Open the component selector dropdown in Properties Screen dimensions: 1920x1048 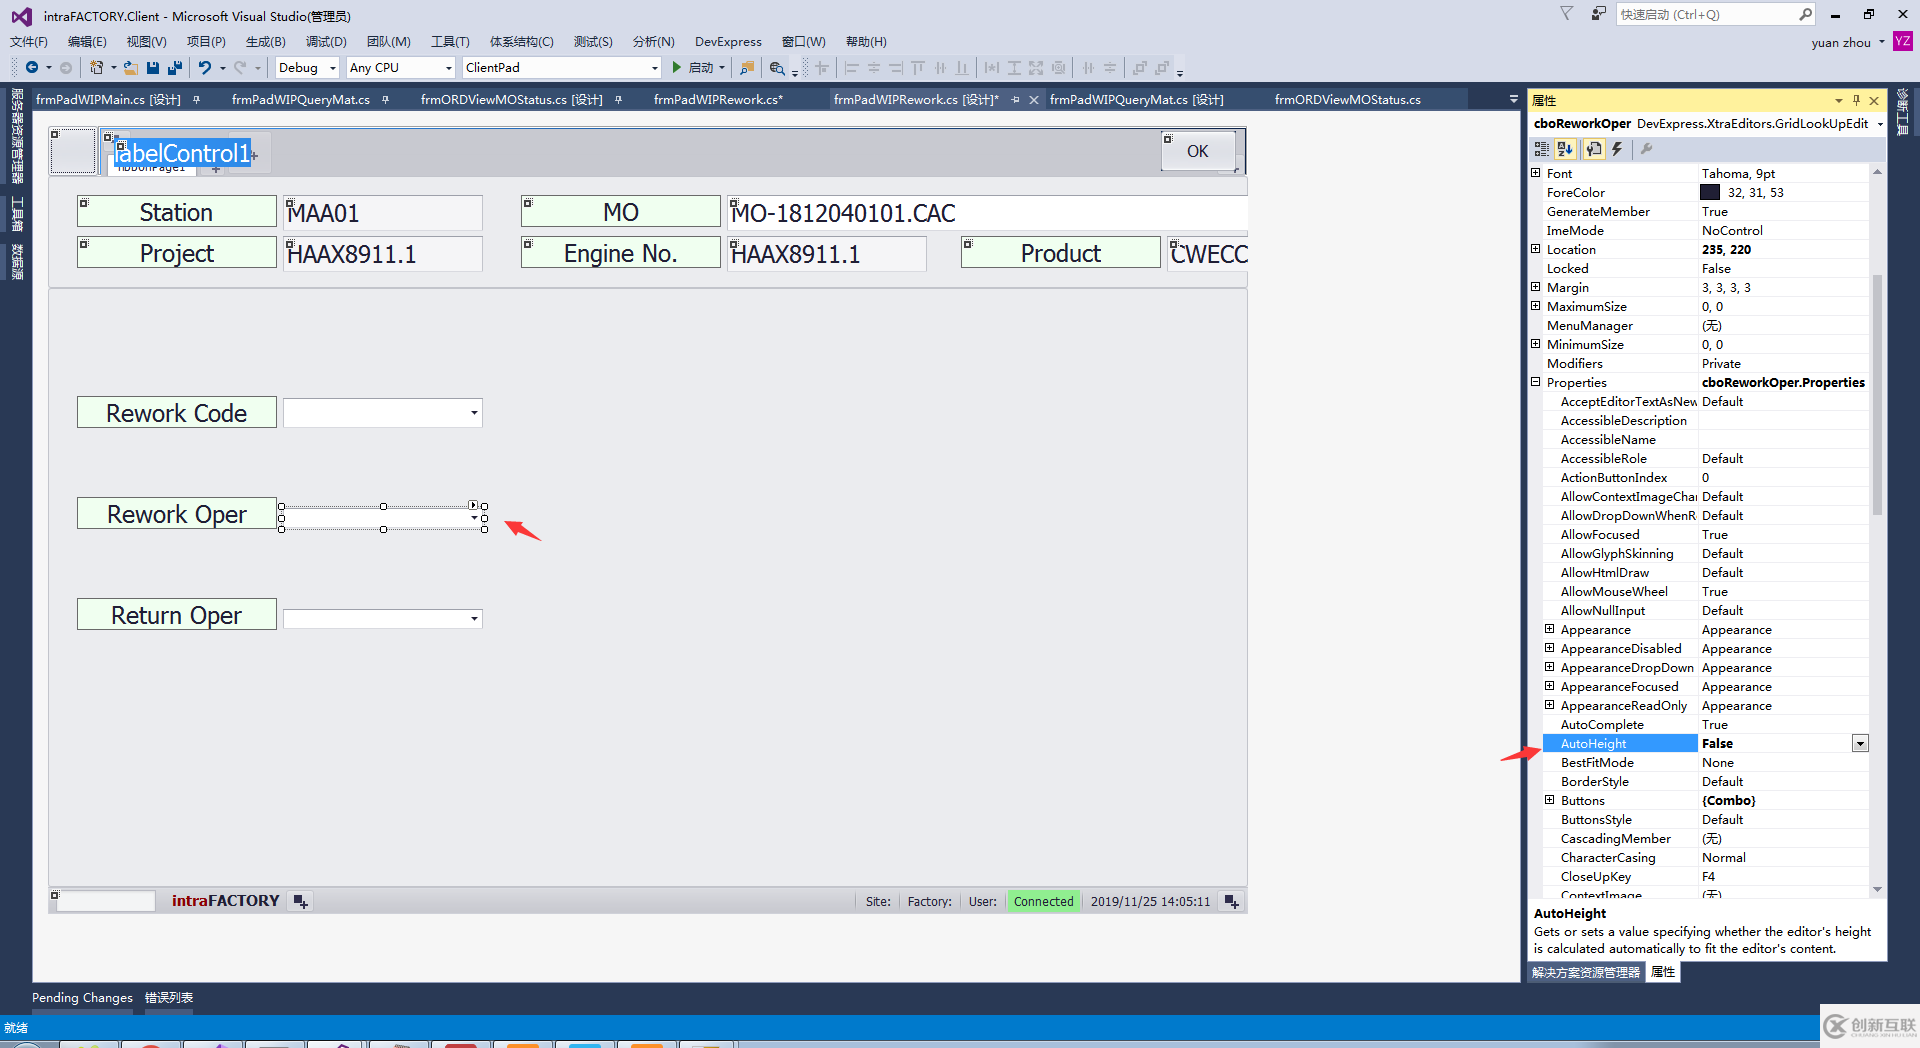[x=1880, y=124]
